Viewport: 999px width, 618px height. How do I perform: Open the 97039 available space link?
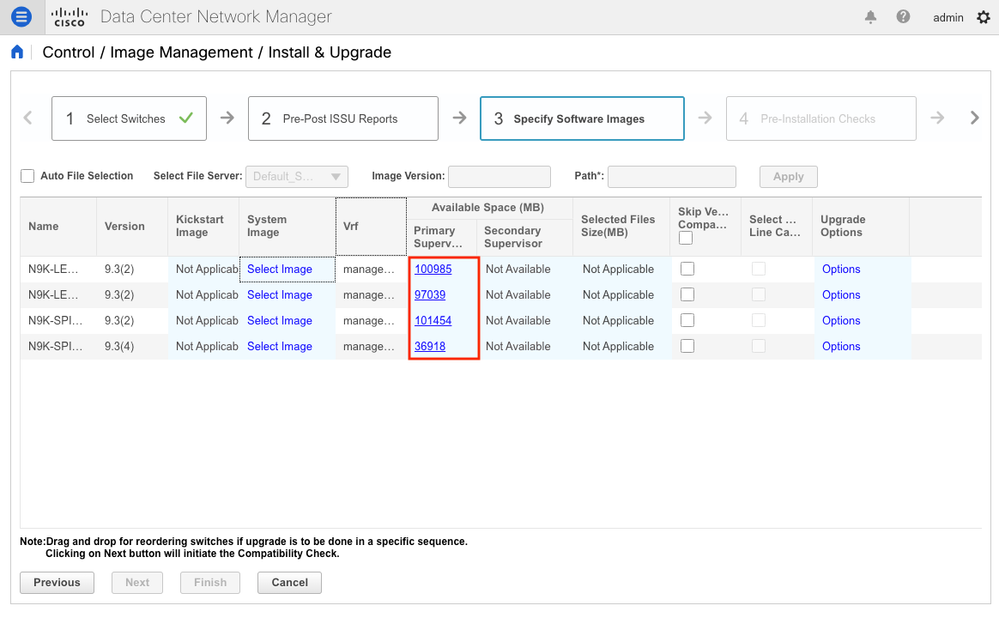click(x=430, y=295)
